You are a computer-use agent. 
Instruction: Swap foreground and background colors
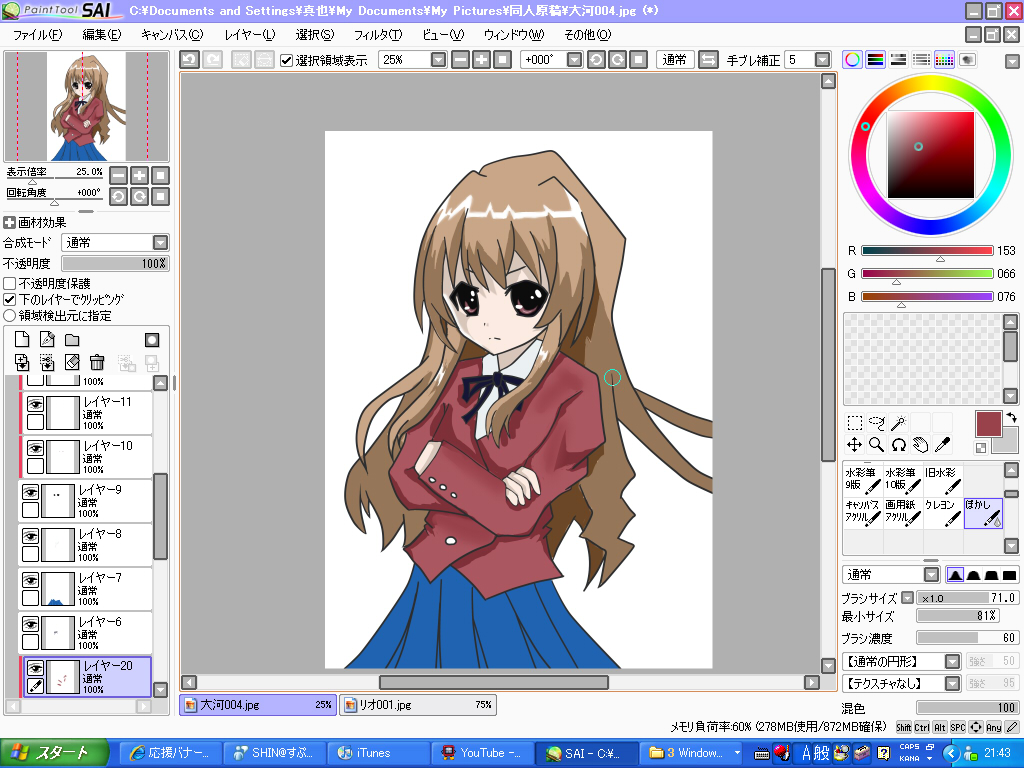pos(1011,417)
